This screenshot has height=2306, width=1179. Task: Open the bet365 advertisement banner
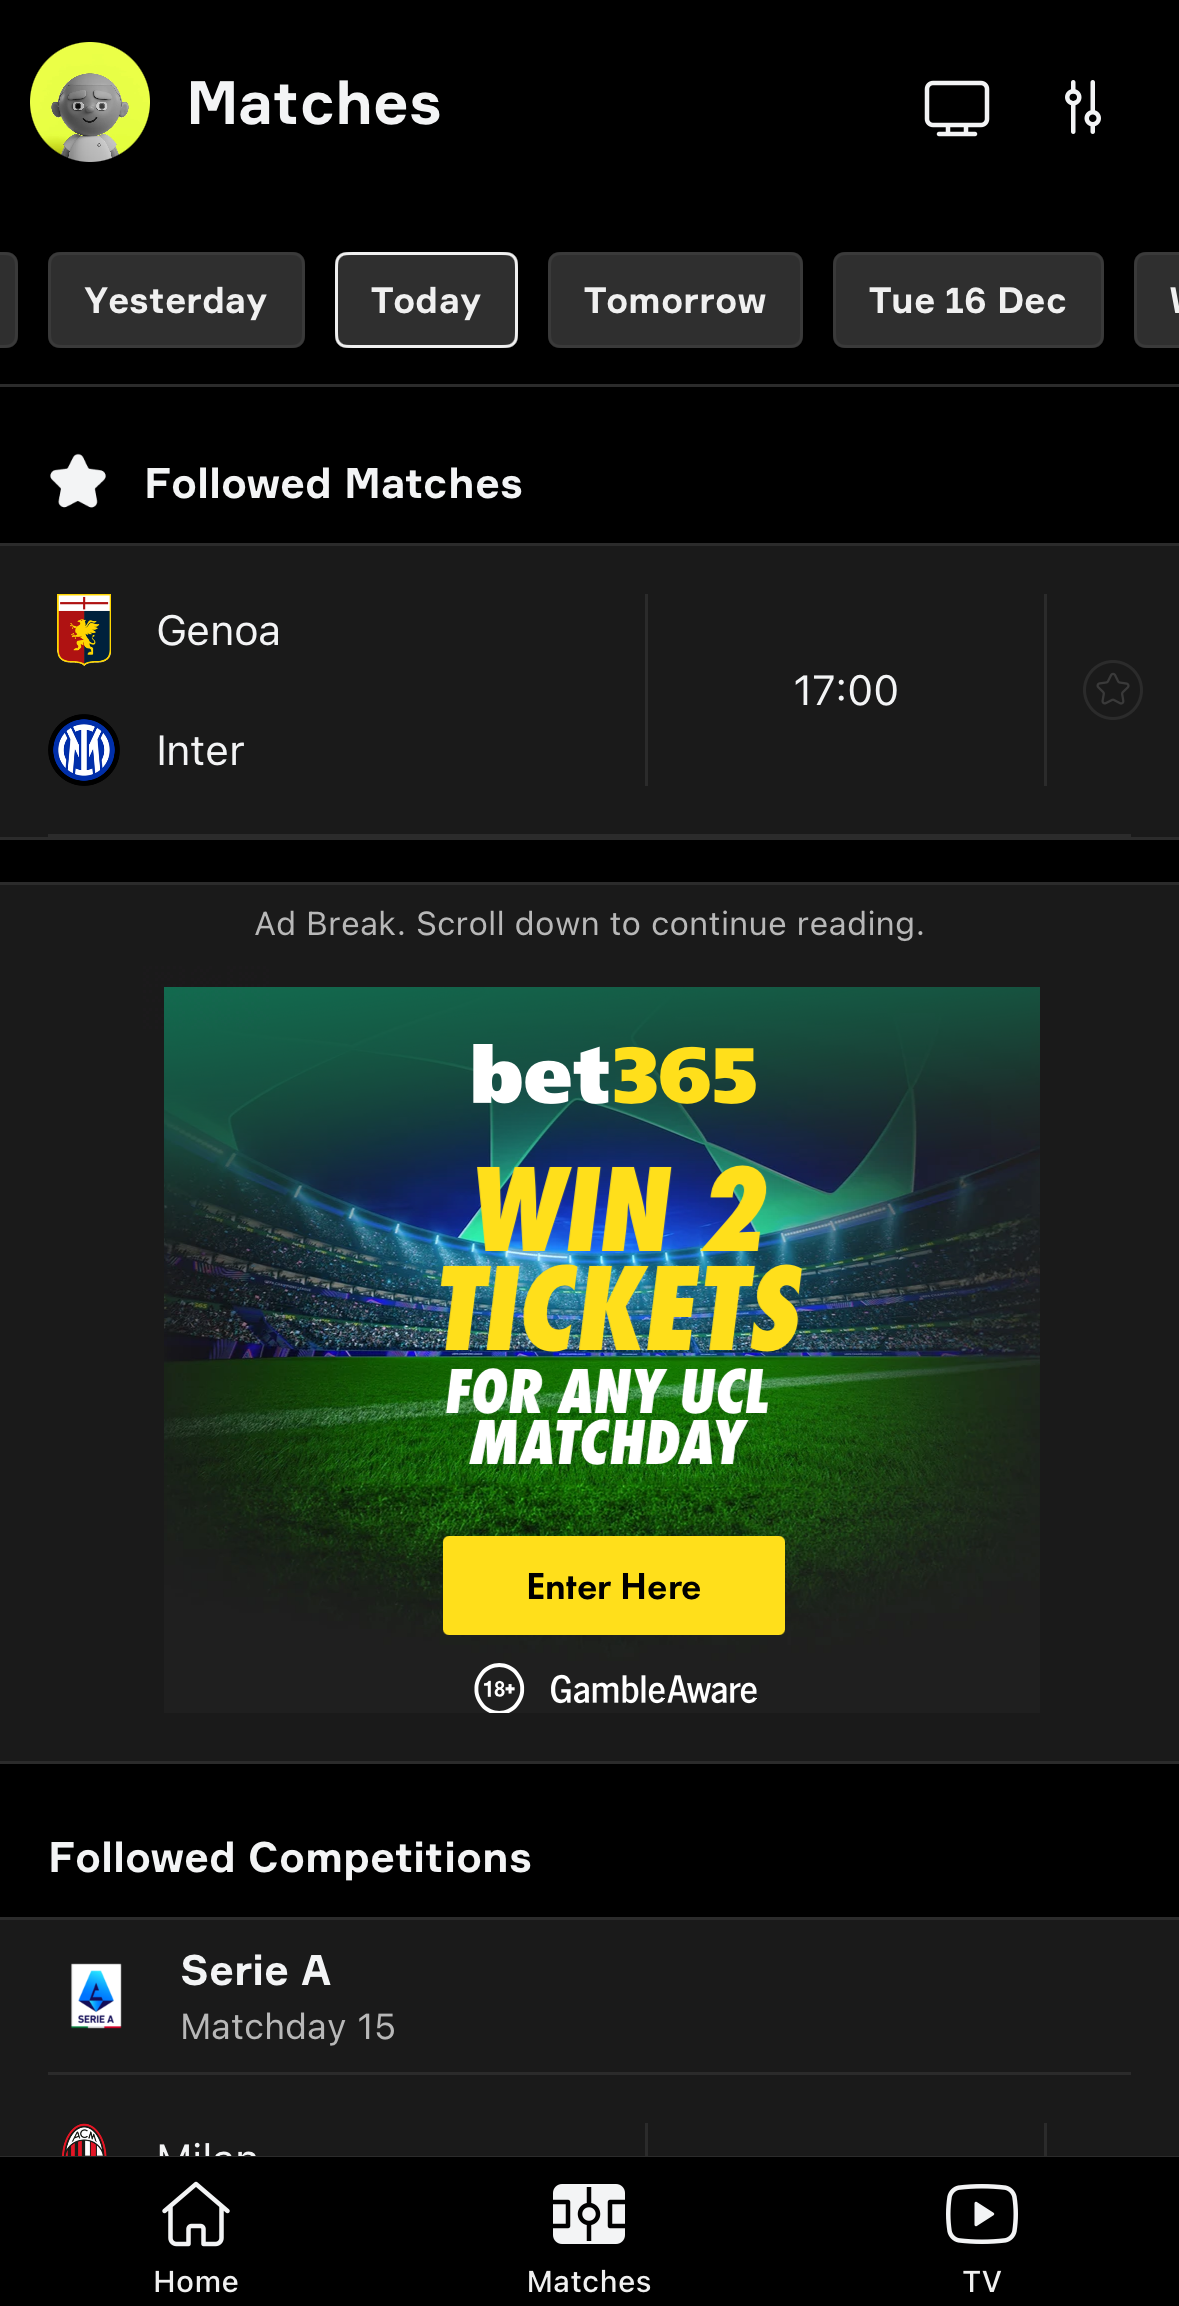pos(601,1340)
